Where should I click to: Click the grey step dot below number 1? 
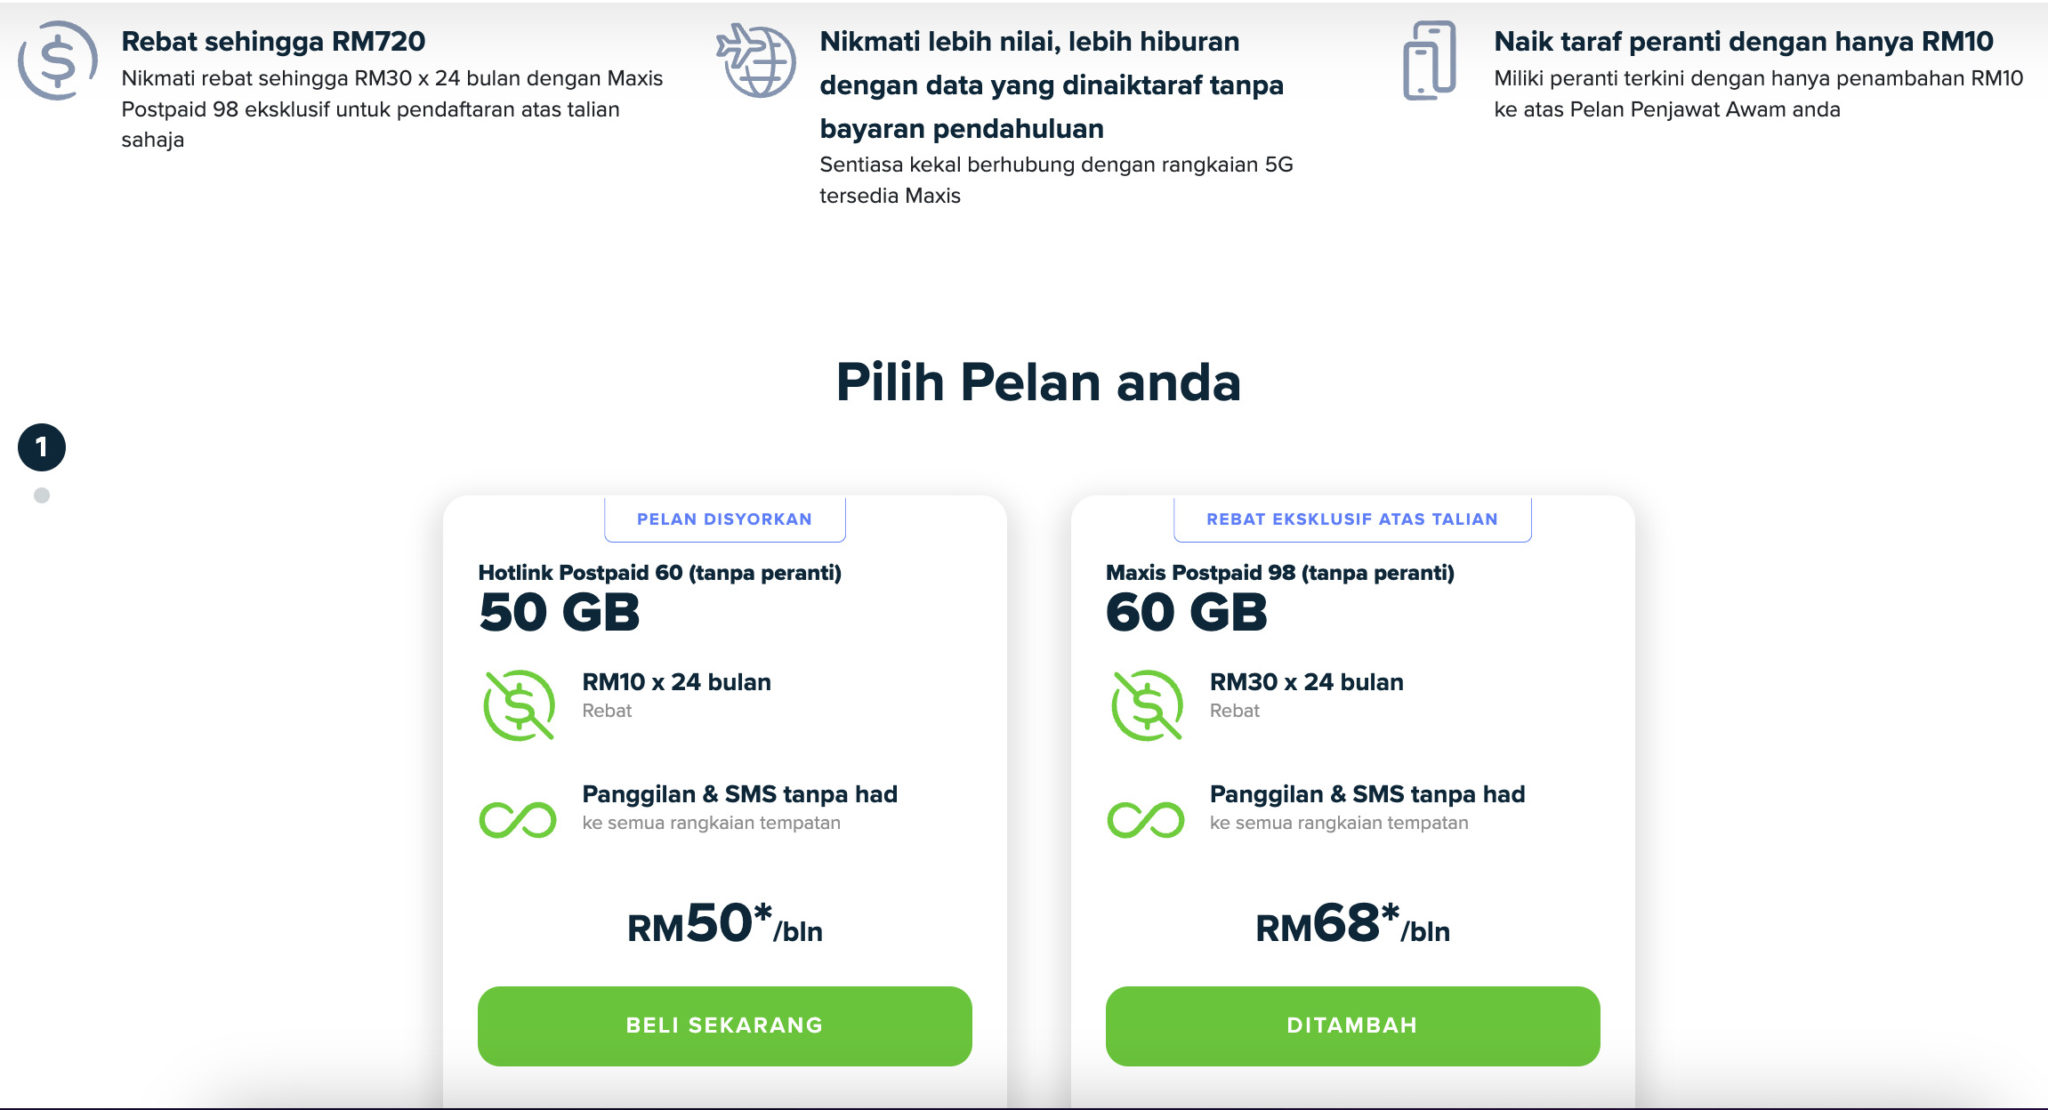click(42, 495)
